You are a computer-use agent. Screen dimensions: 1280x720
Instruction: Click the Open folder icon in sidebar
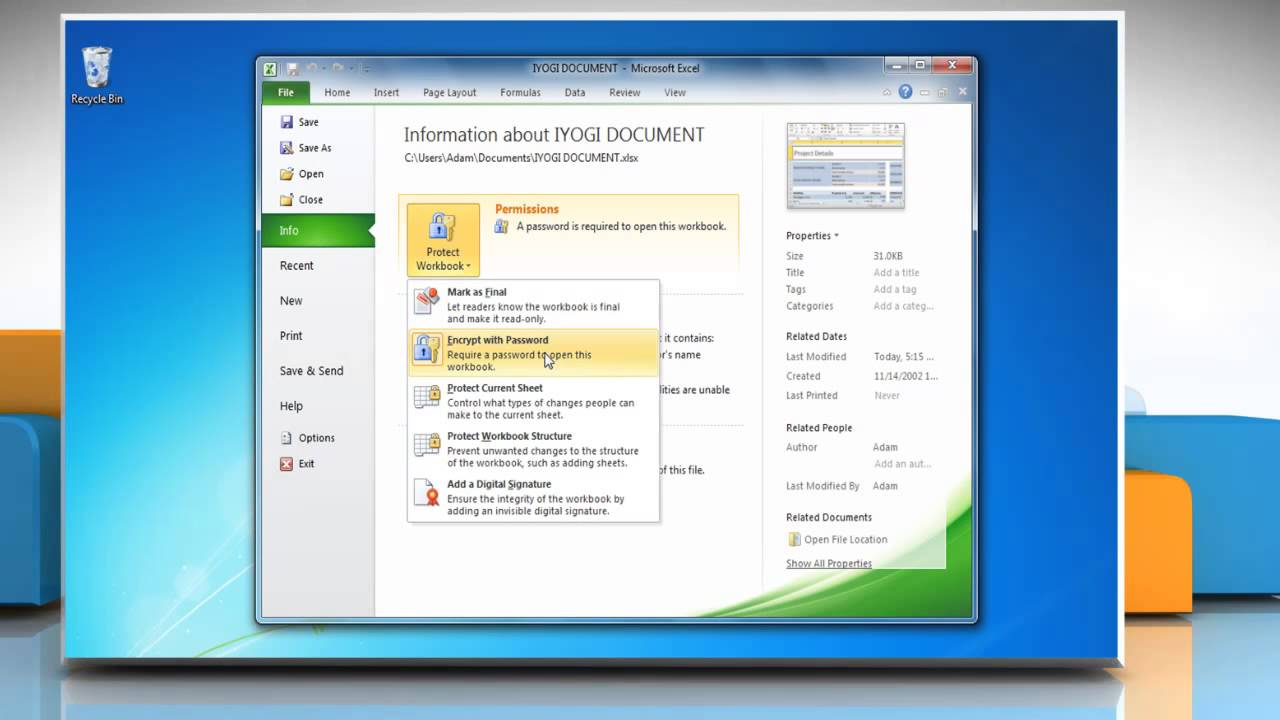tap(287, 174)
